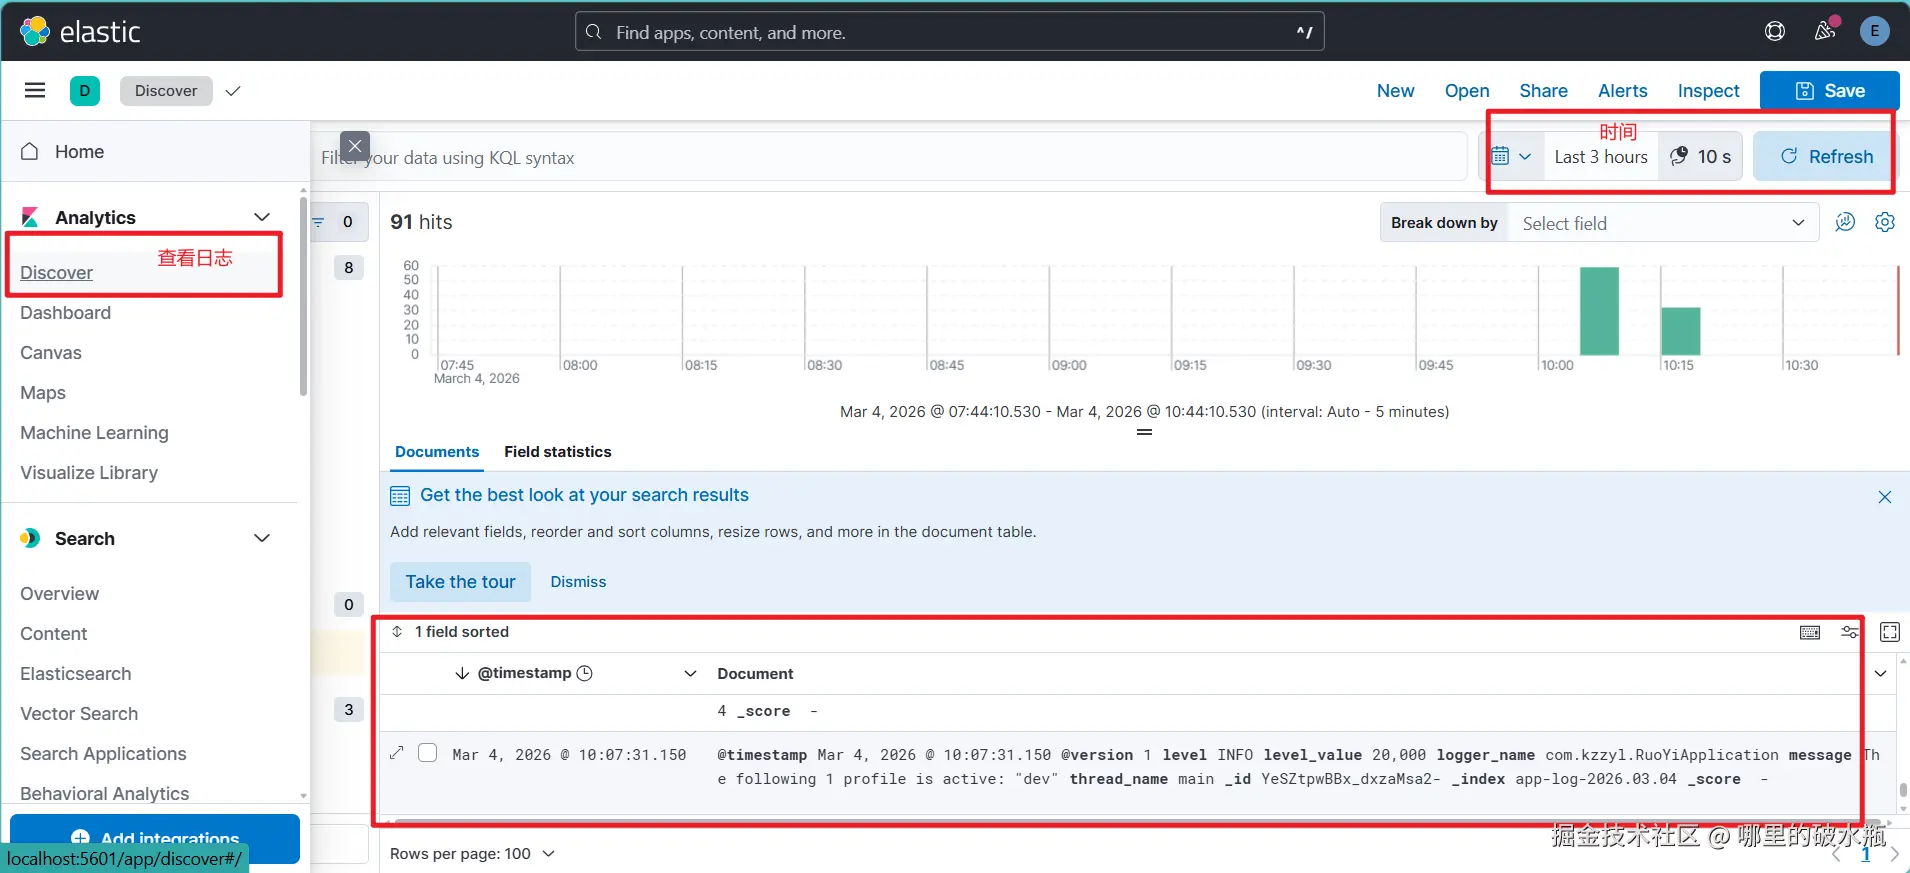Open the chart edit visualization icon

(x=1845, y=222)
